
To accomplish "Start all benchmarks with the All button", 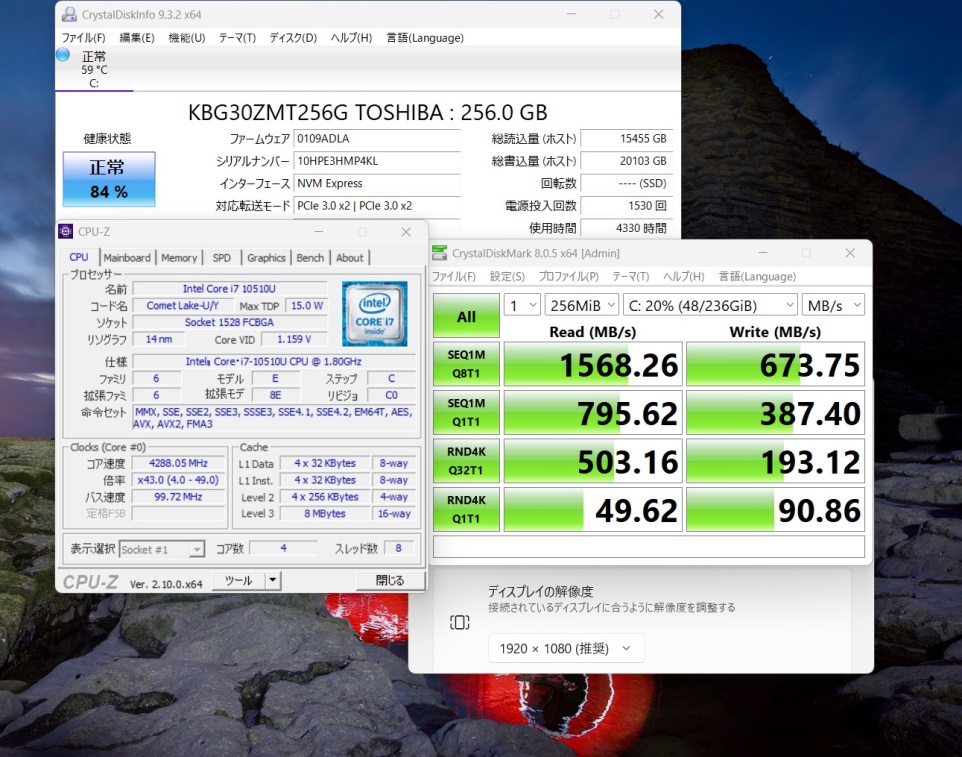I will [x=466, y=316].
